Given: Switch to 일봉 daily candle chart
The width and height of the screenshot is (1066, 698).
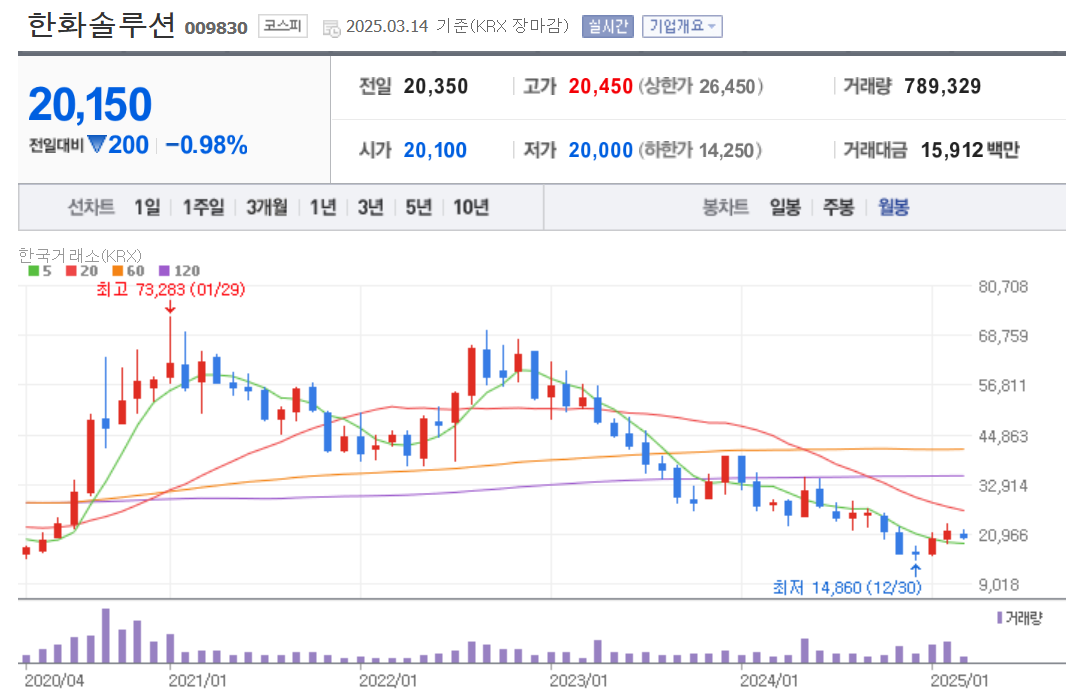Looking at the screenshot, I should [x=785, y=207].
